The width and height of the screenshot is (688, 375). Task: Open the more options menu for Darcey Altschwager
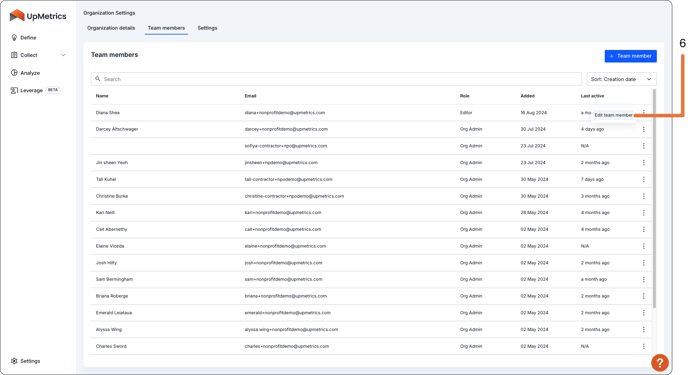point(644,129)
